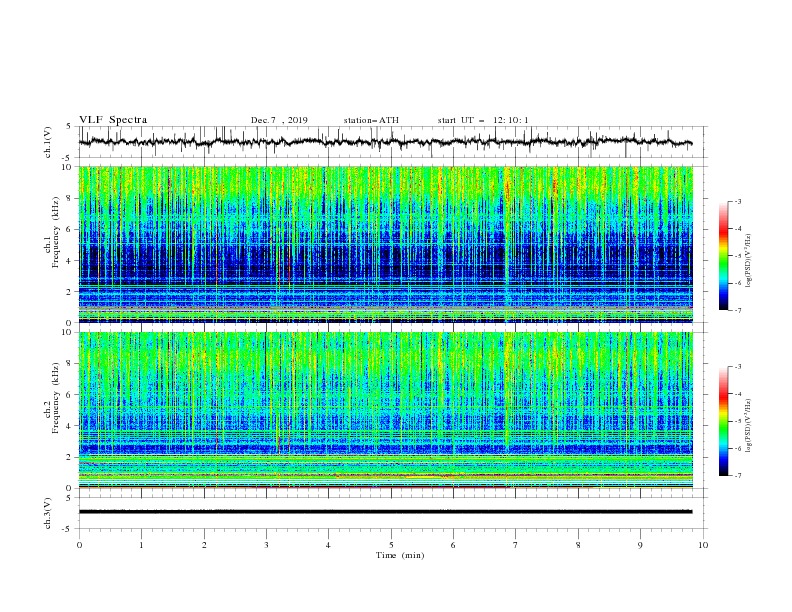Click the ch.1 colorbar "log(PSD)(V²/Hz)" label
Viewport: 792px width, 612px height.
(749, 261)
